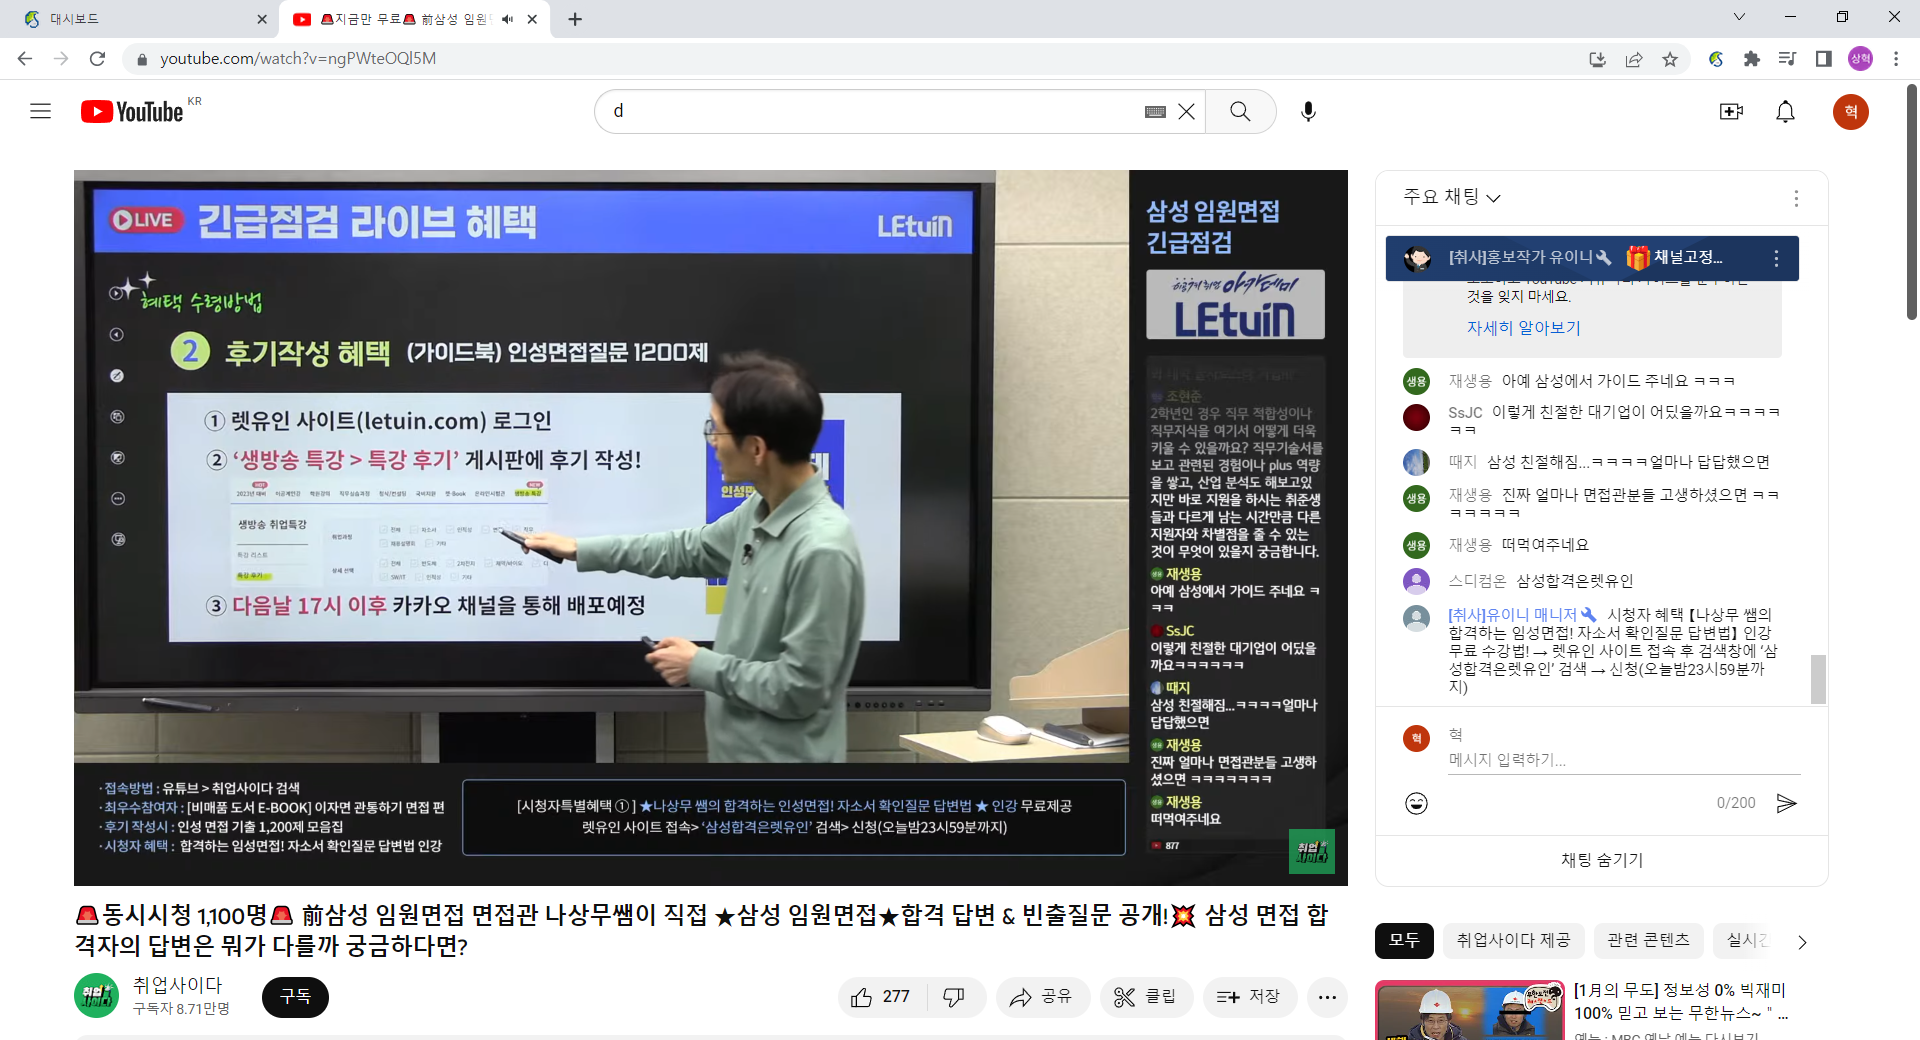Click the page vertical scrollbar
The height and width of the screenshot is (1040, 1920).
coord(1911,200)
